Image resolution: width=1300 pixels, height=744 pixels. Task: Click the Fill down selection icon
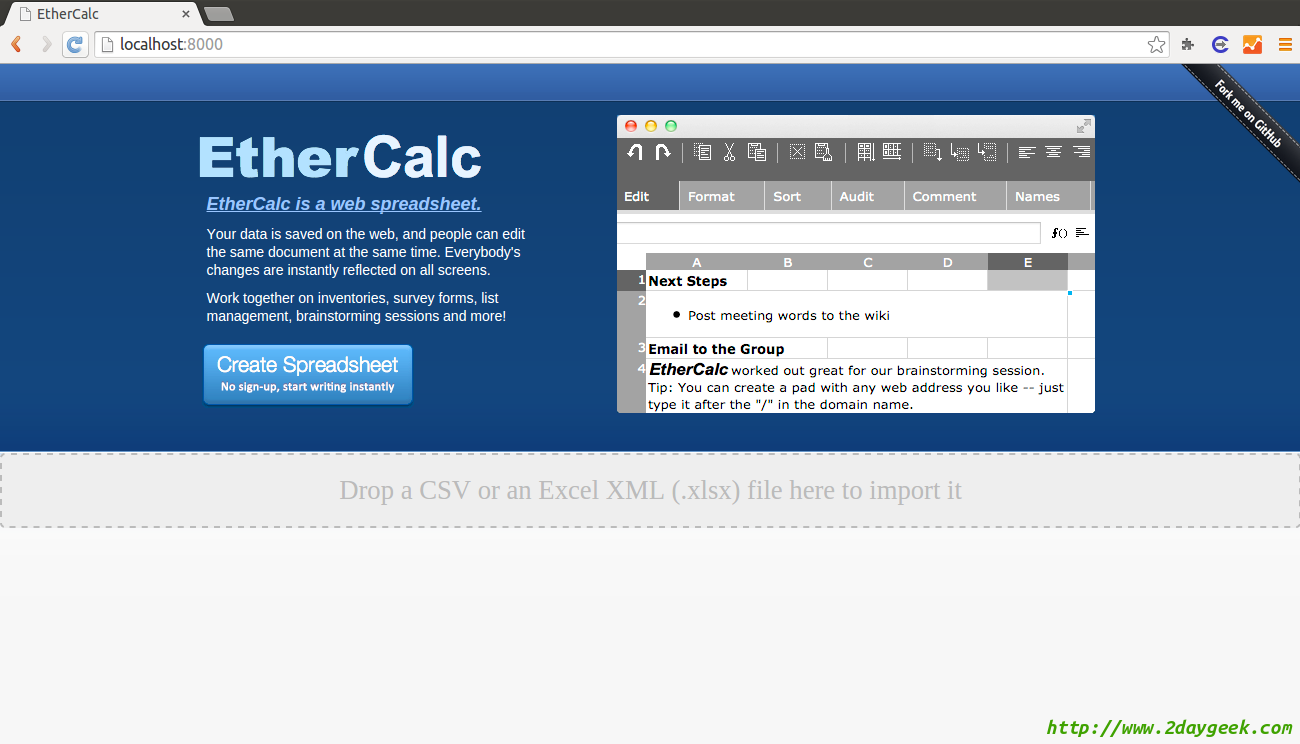click(933, 152)
